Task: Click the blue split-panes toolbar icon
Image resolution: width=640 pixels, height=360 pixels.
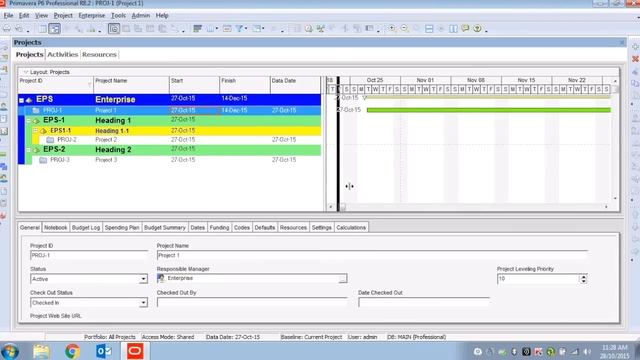Action: click(453, 29)
